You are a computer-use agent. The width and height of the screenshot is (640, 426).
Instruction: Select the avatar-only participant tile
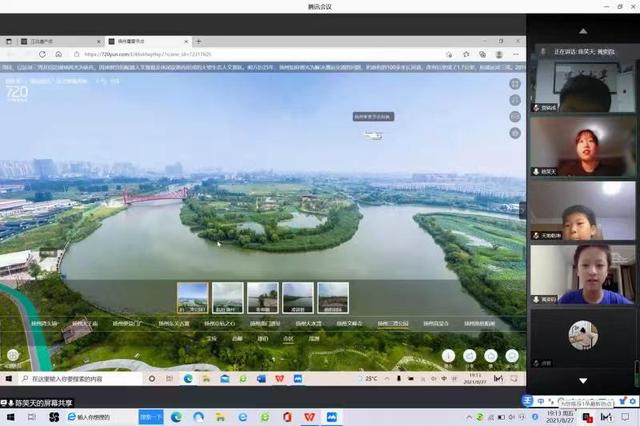[x=583, y=339]
